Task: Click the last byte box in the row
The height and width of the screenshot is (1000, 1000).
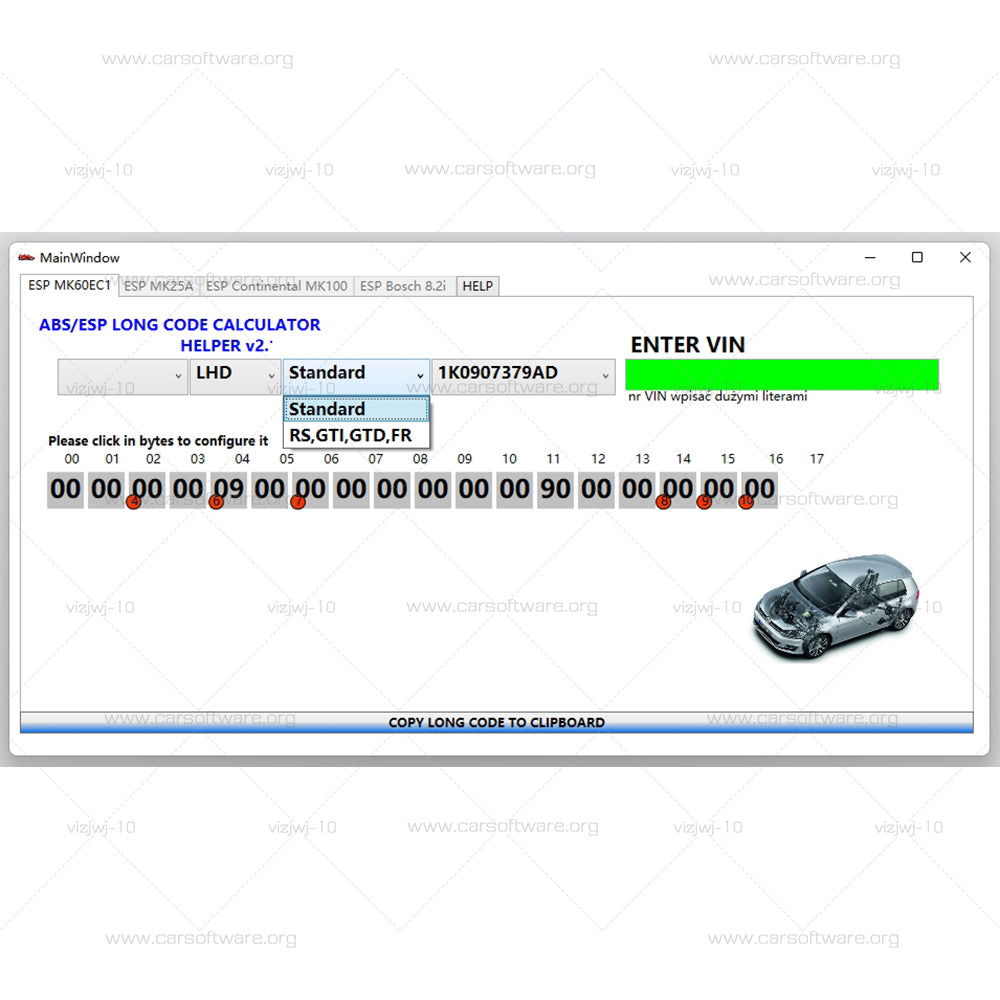Action: coord(760,490)
